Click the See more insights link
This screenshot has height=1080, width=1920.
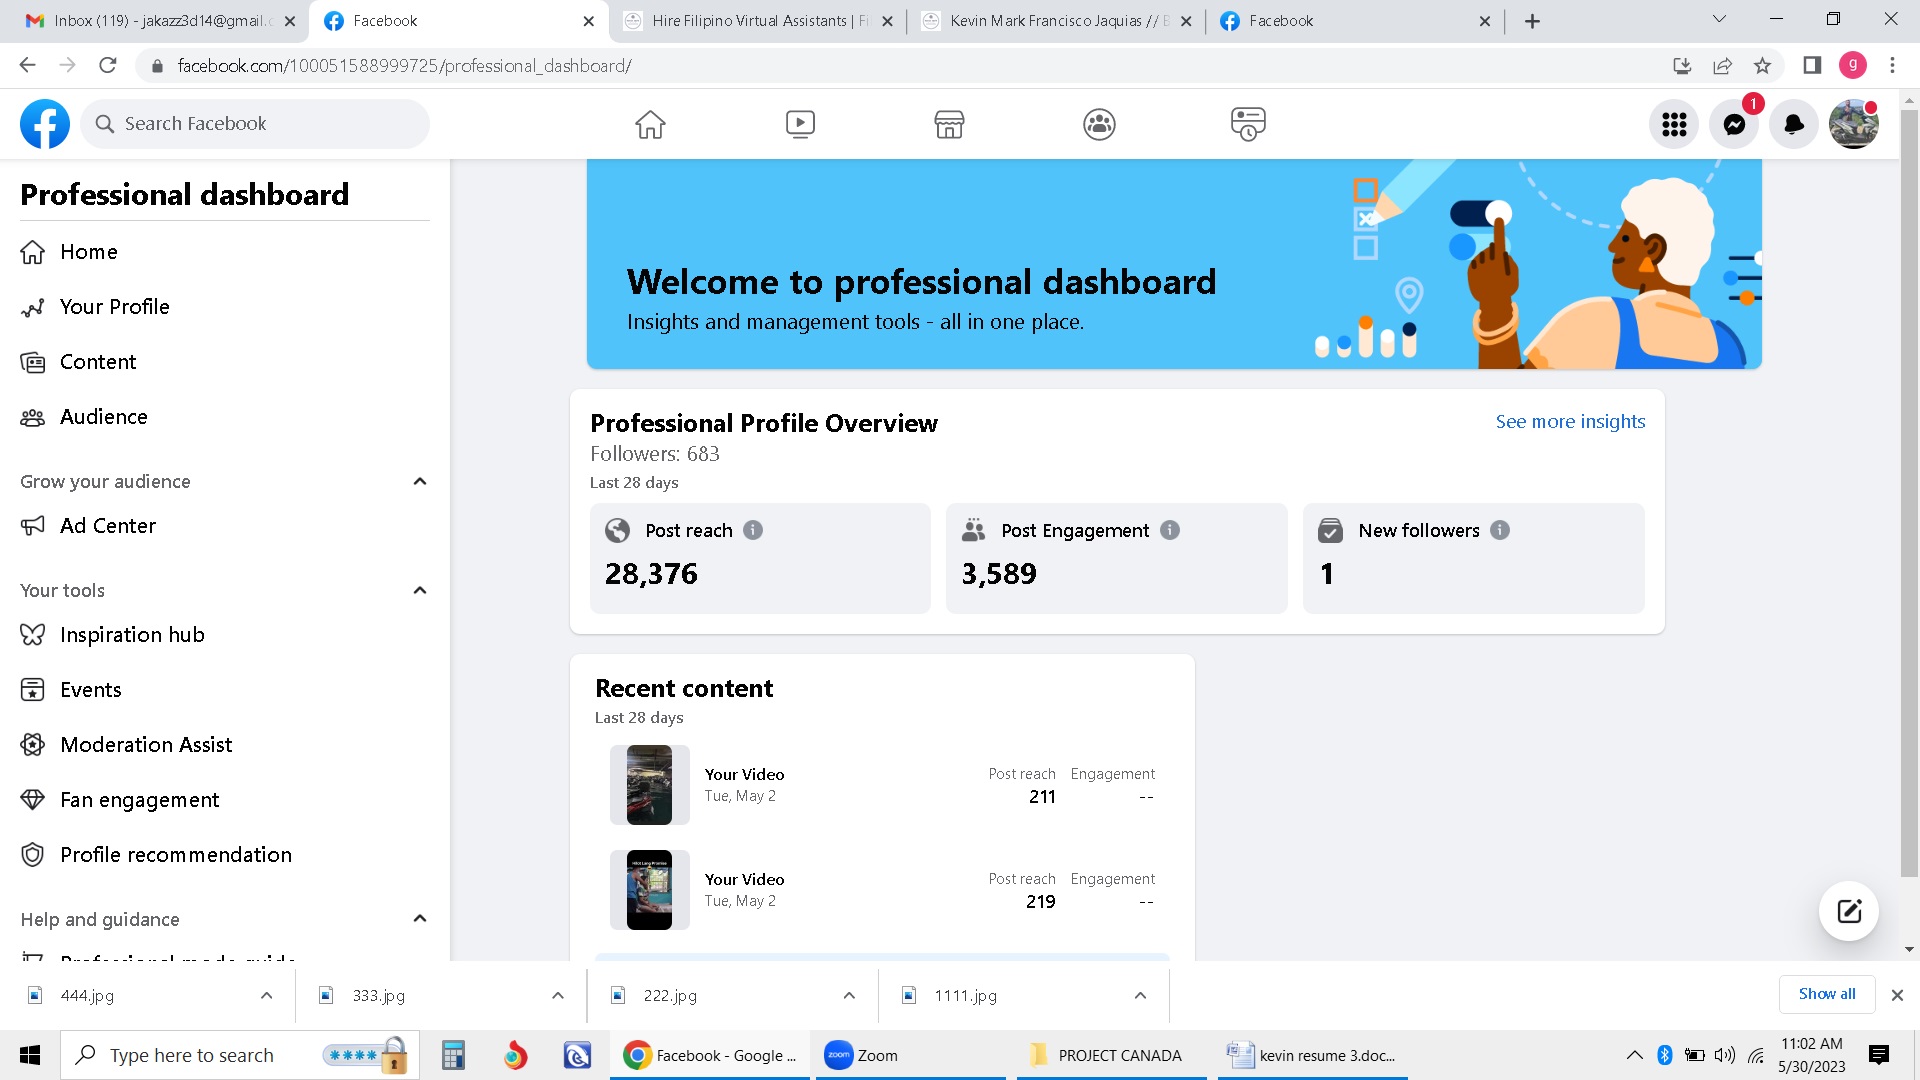pyautogui.click(x=1570, y=421)
